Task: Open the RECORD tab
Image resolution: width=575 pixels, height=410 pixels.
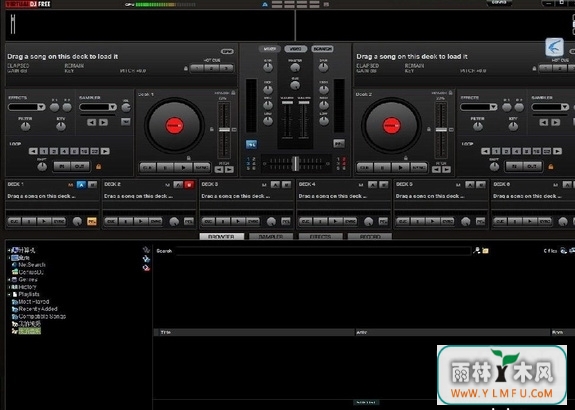Action: 370,237
